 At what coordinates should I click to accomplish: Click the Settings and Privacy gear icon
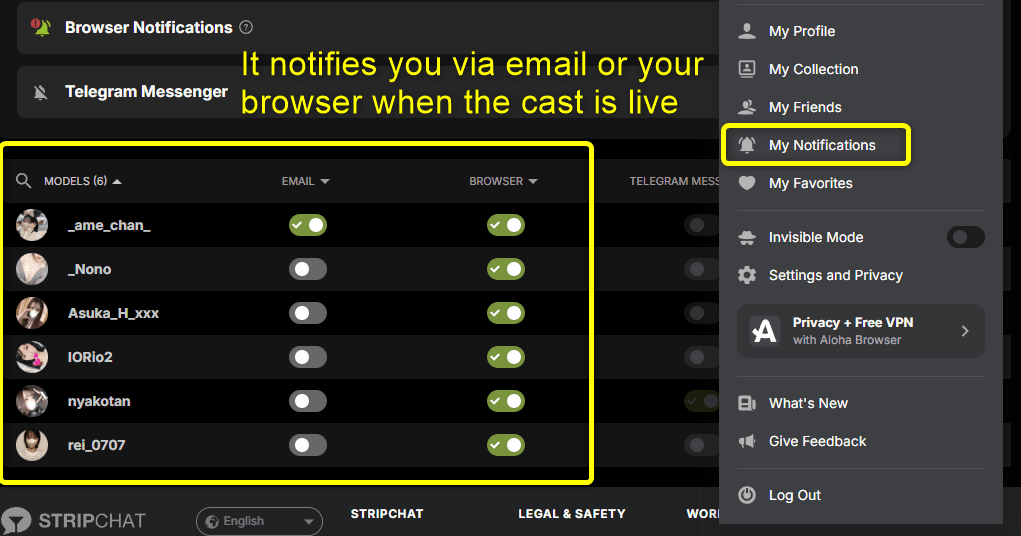tap(747, 275)
